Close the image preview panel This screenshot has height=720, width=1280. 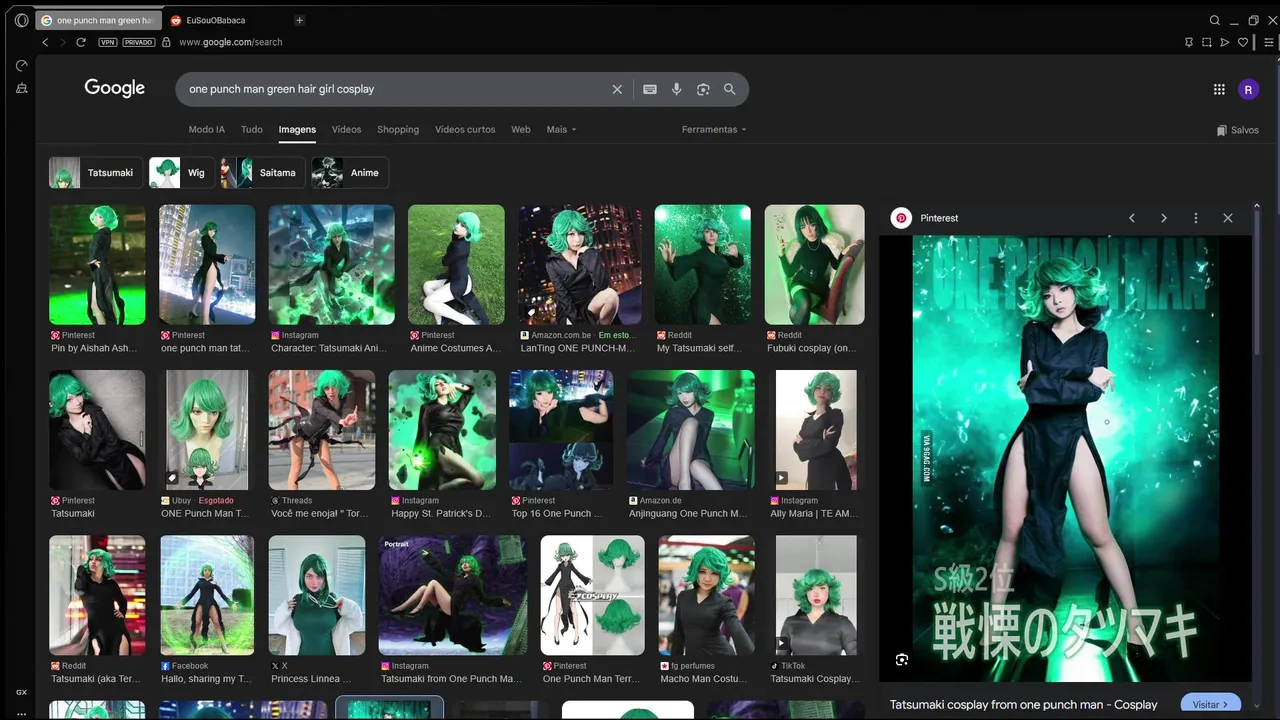click(x=1228, y=218)
